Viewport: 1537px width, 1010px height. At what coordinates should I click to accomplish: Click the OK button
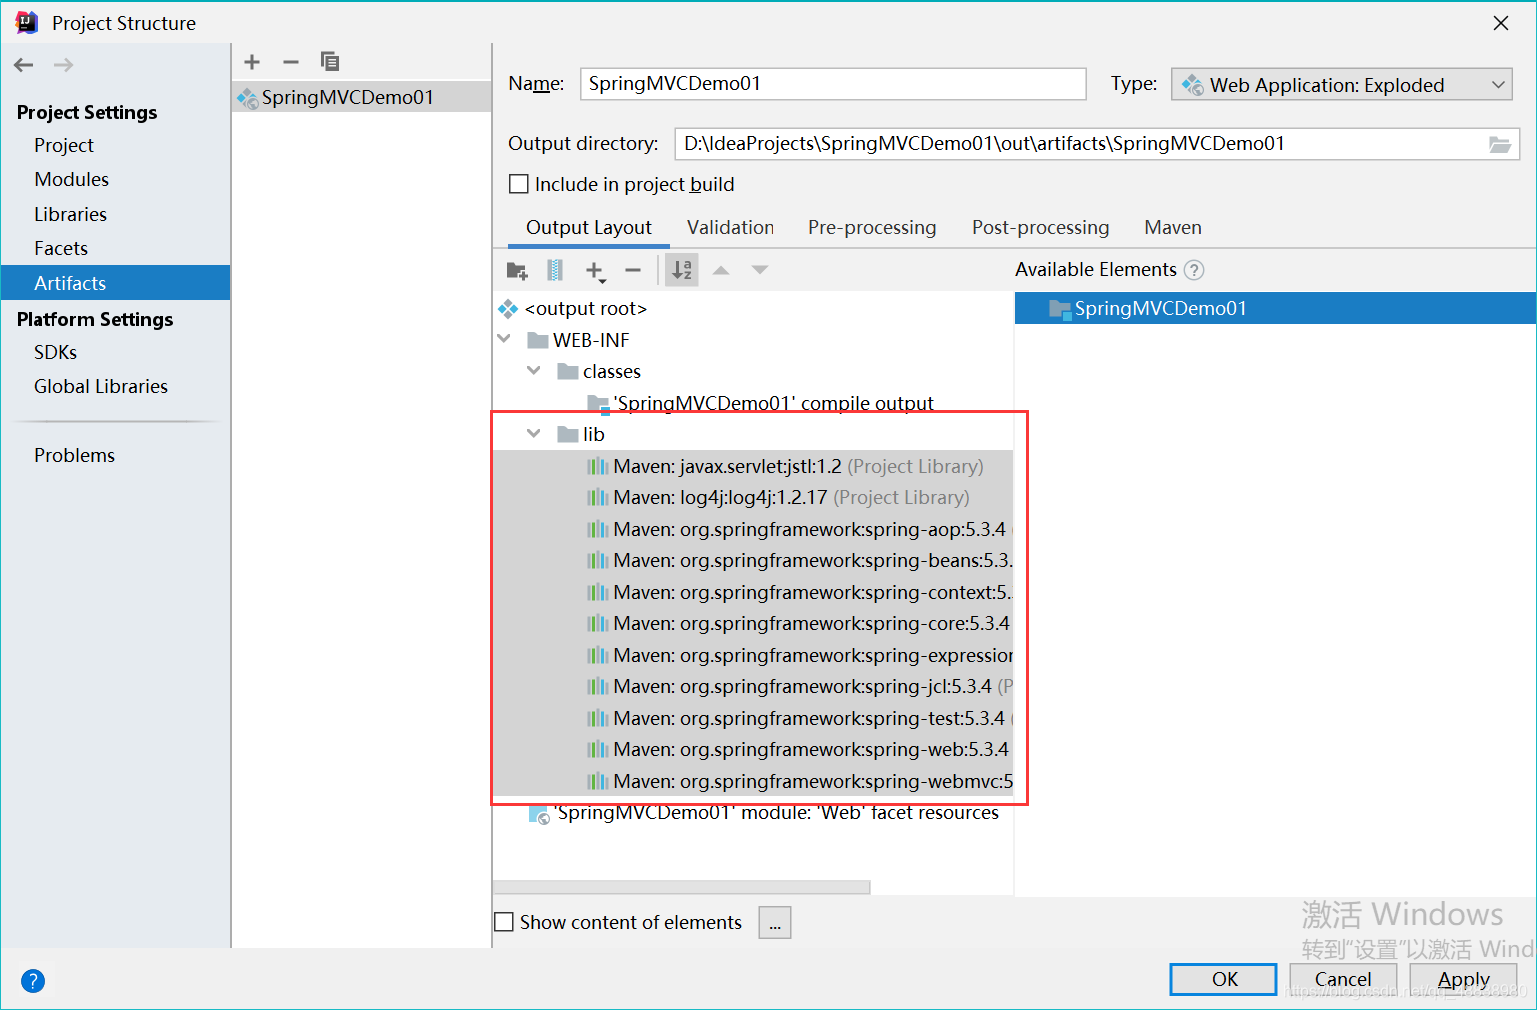click(1224, 979)
